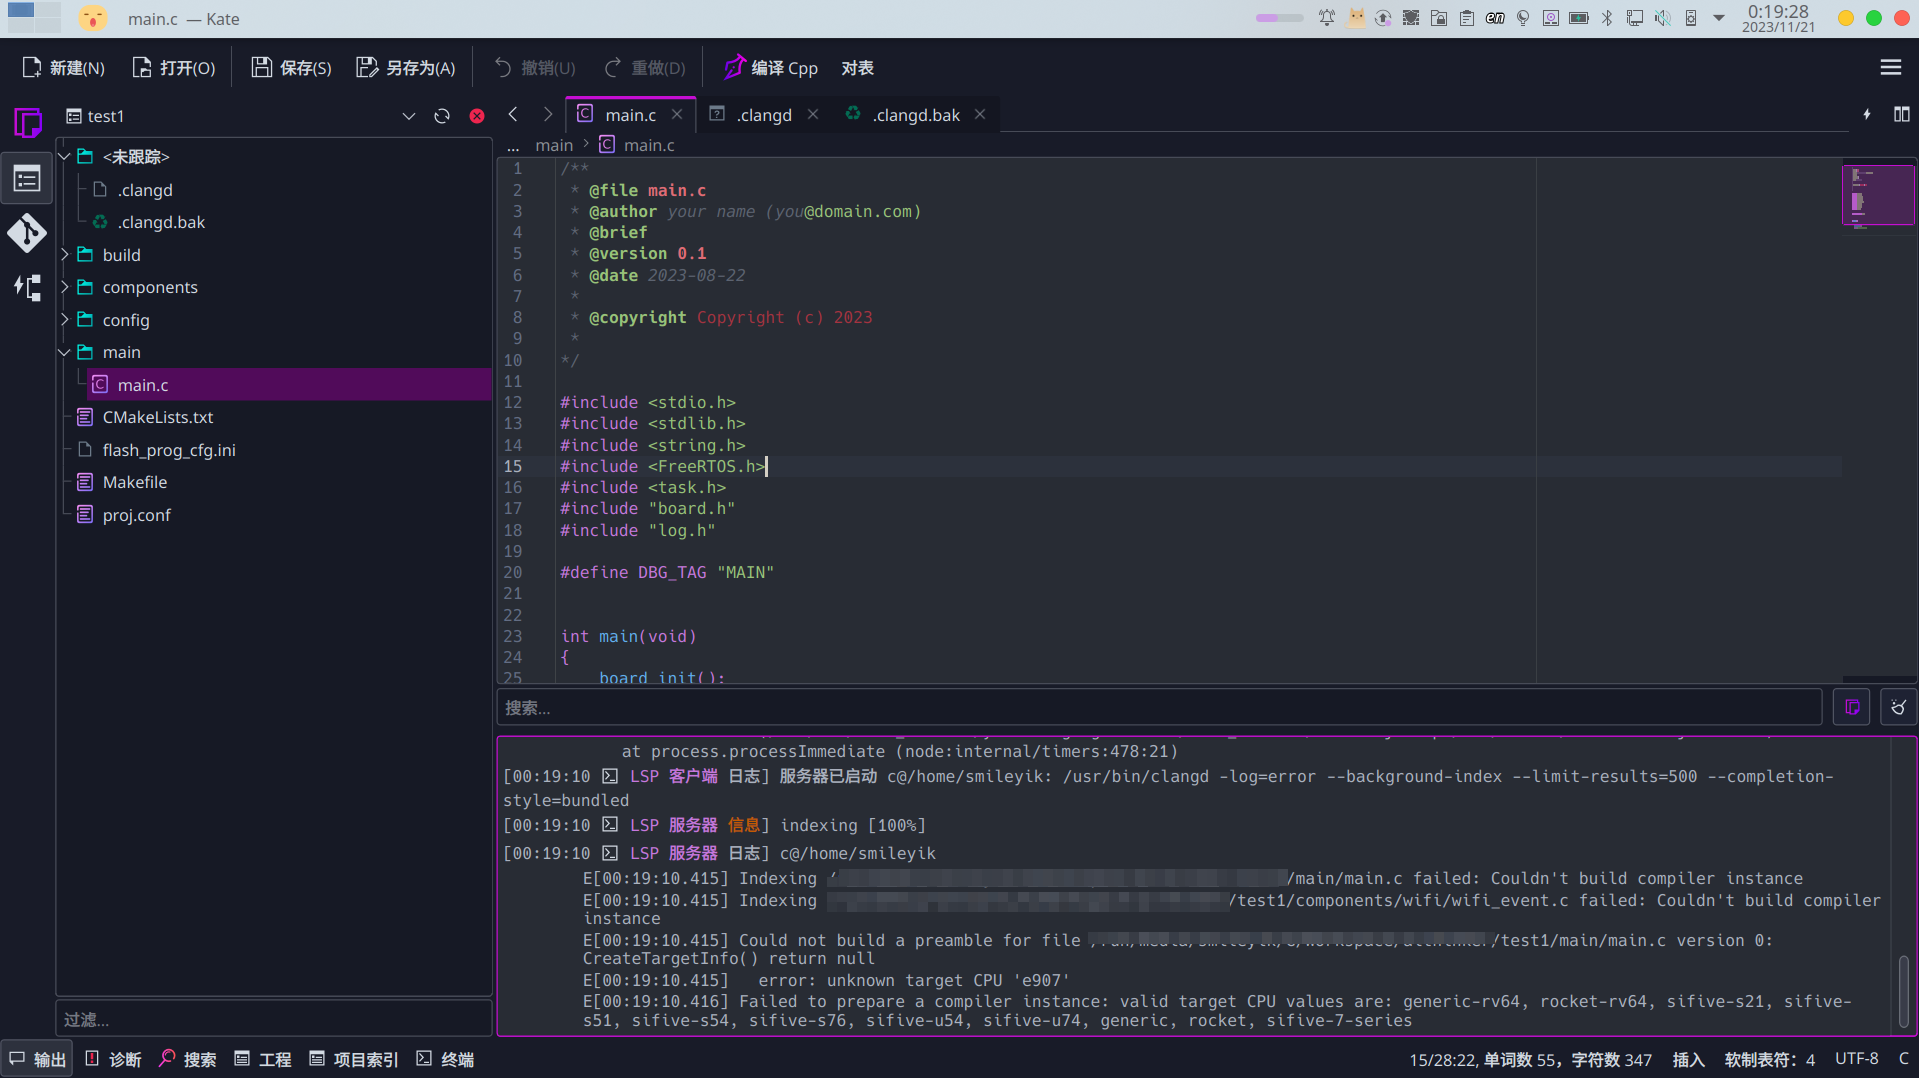Toggle the 项目索引 index panel
The width and height of the screenshot is (1919, 1078).
click(x=354, y=1060)
